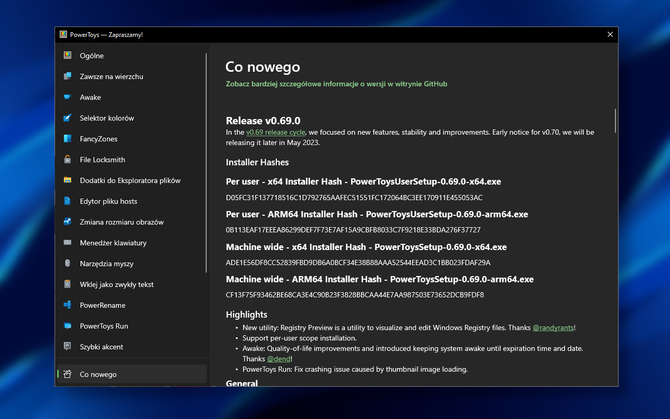Image resolution: width=670 pixels, height=419 pixels.
Task: Open Wklej jako zwykły tekst page
Action: pyautogui.click(x=117, y=285)
